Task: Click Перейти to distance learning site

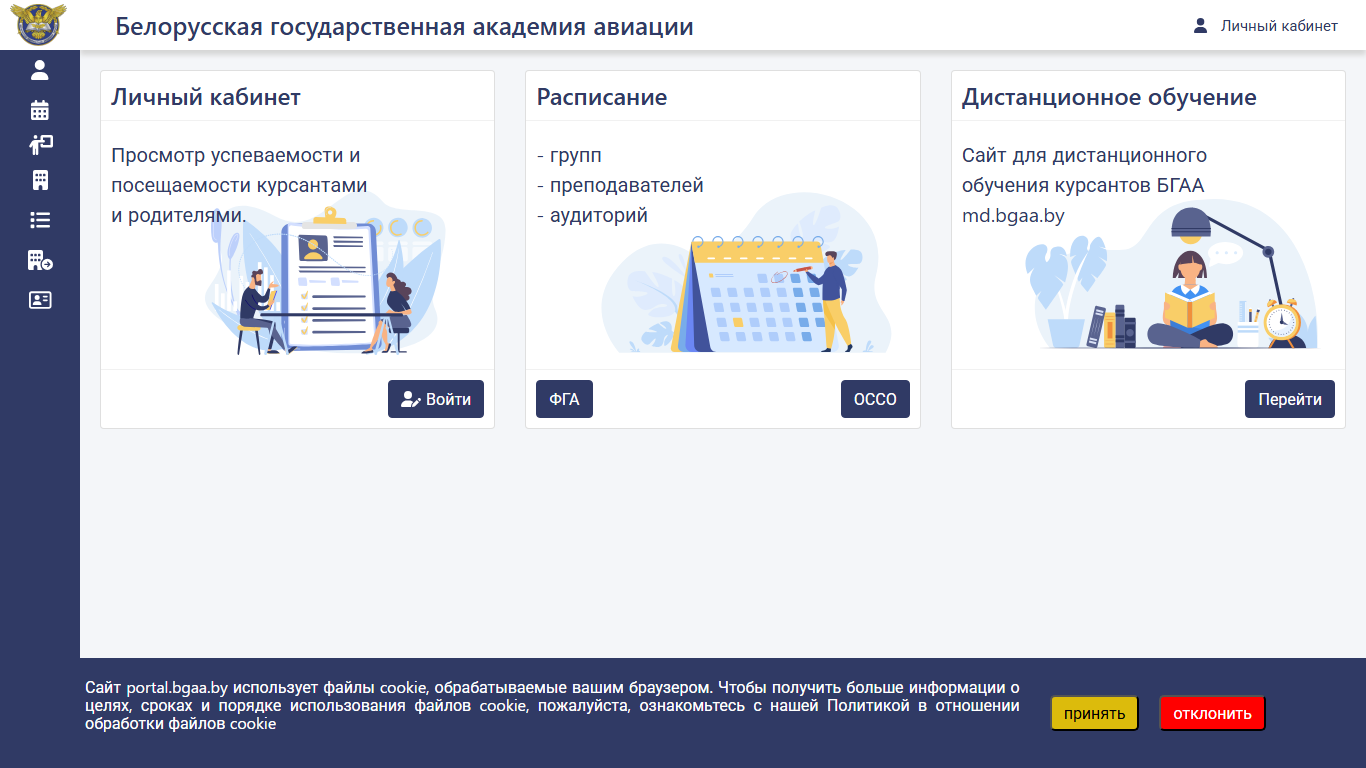Action: (1290, 399)
